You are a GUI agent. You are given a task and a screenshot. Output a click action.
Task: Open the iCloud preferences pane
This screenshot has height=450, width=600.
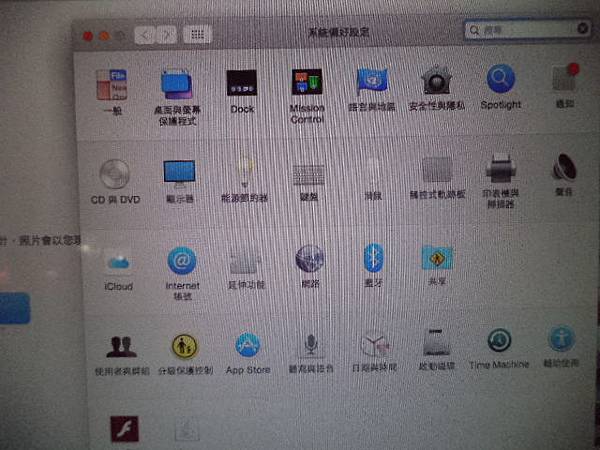119,262
